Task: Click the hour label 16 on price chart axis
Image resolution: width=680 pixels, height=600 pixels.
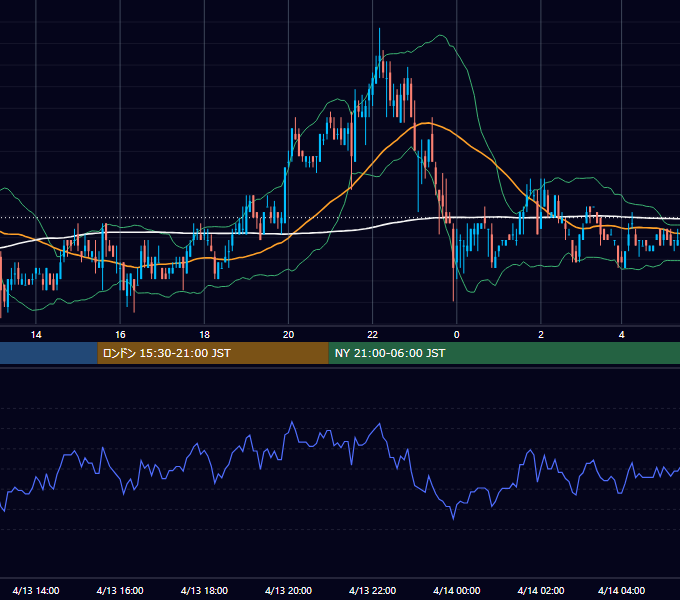Action: click(120, 335)
